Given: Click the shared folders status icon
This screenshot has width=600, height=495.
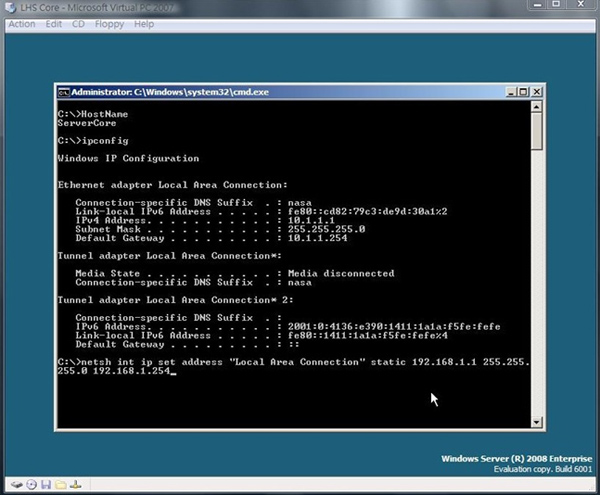Looking at the screenshot, I should (60, 485).
